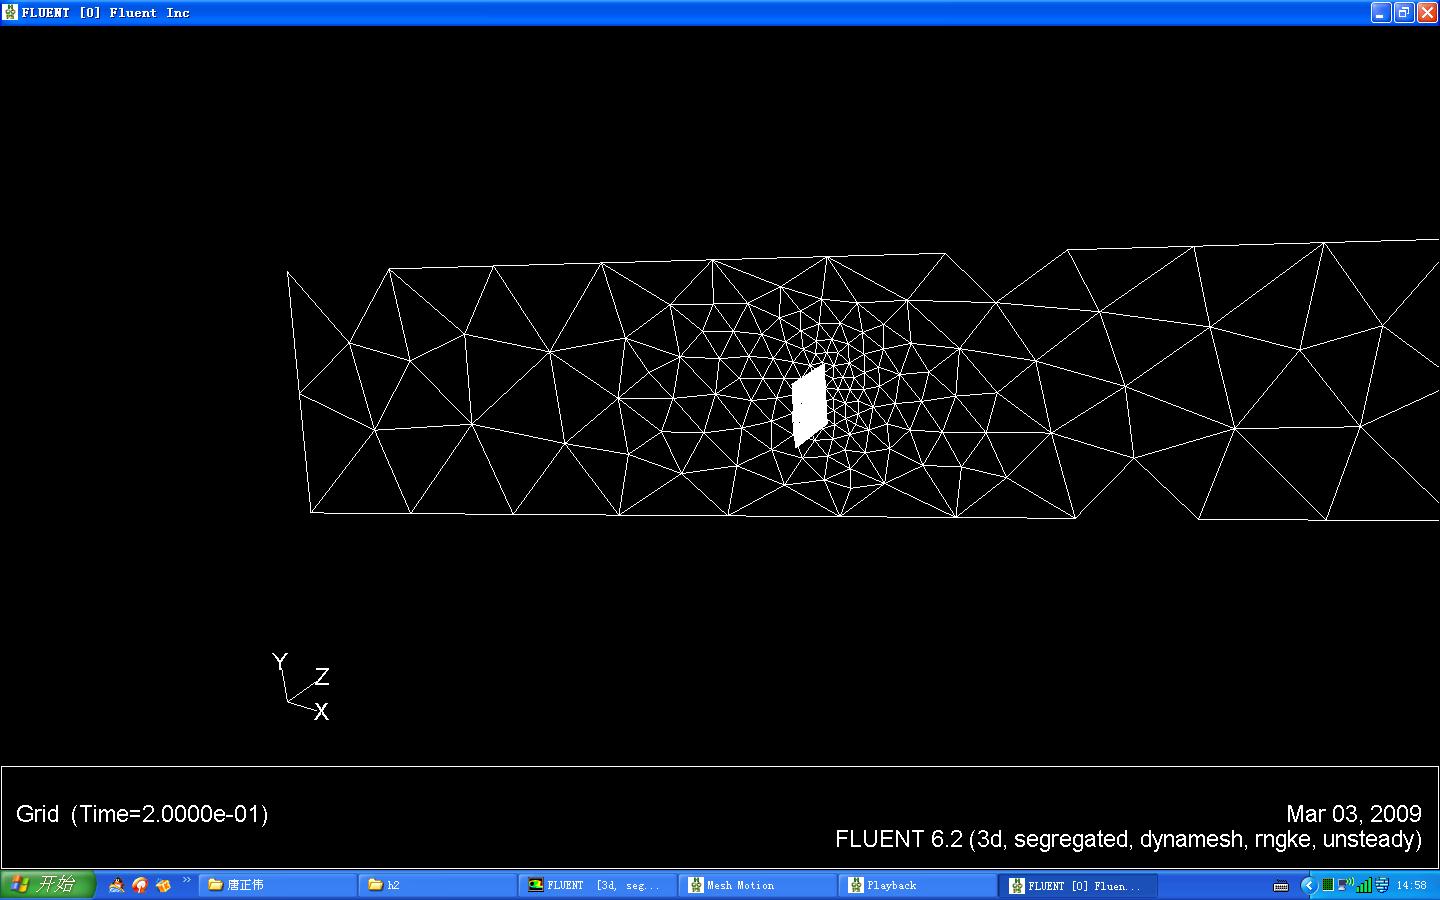Image resolution: width=1440 pixels, height=900 pixels.
Task: Expand the quick launch overflow chevron
Action: tap(186, 881)
